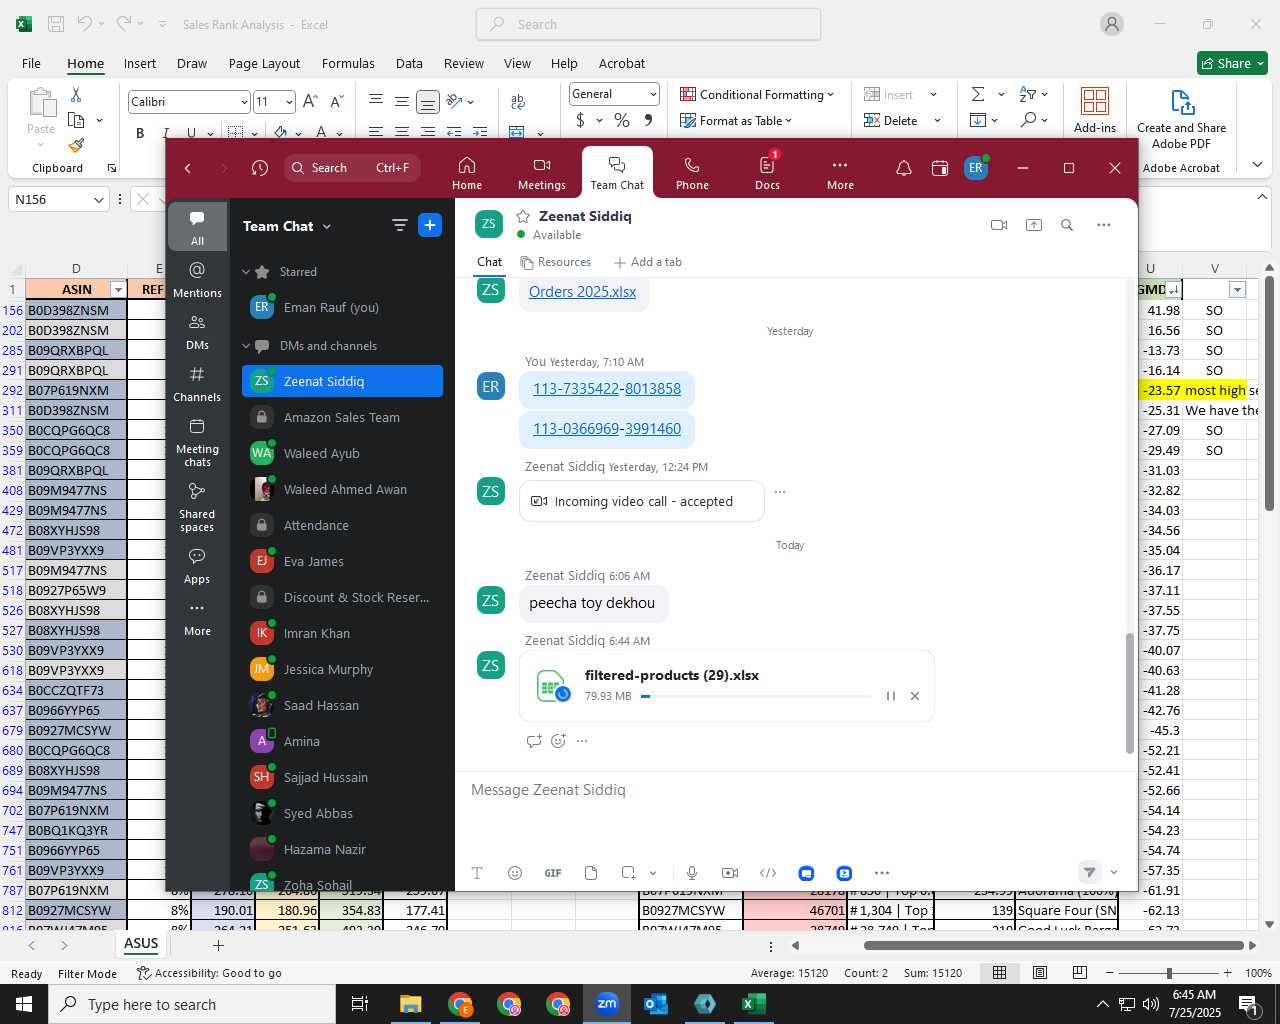
Task: Insert a code snippet in the message
Action: pyautogui.click(x=768, y=873)
